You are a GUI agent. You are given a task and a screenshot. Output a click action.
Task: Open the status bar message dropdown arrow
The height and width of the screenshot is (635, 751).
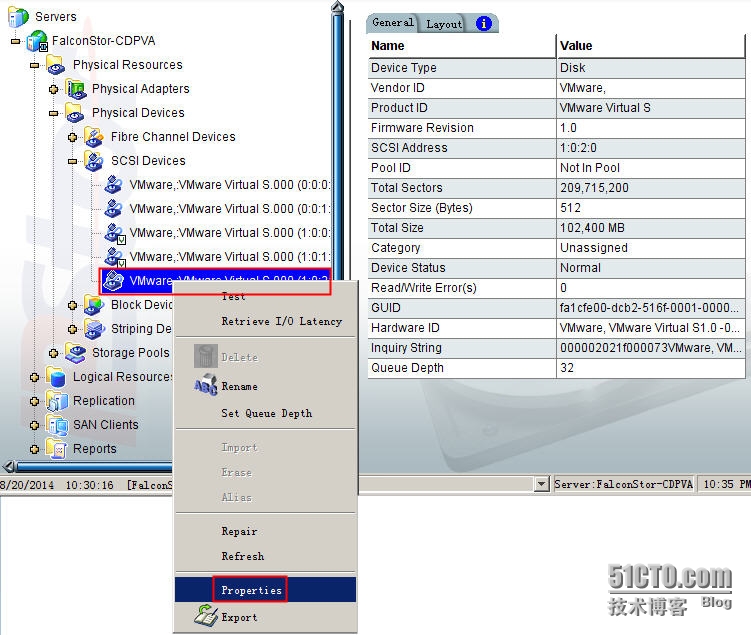coord(541,484)
